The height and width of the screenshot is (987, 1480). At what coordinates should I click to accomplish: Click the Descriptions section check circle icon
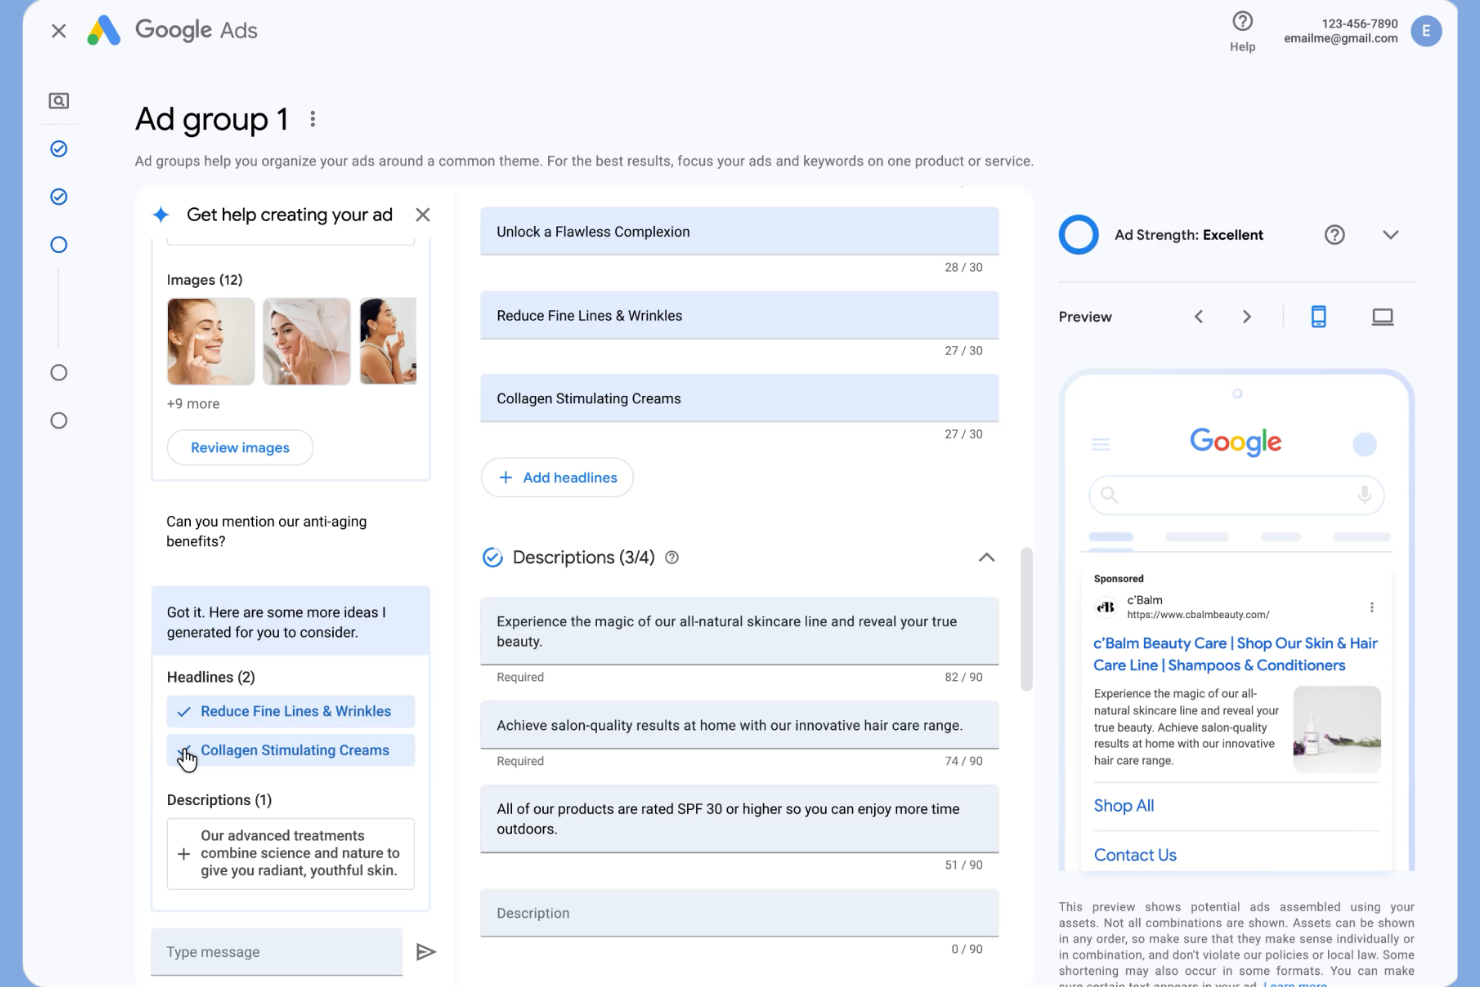493,558
